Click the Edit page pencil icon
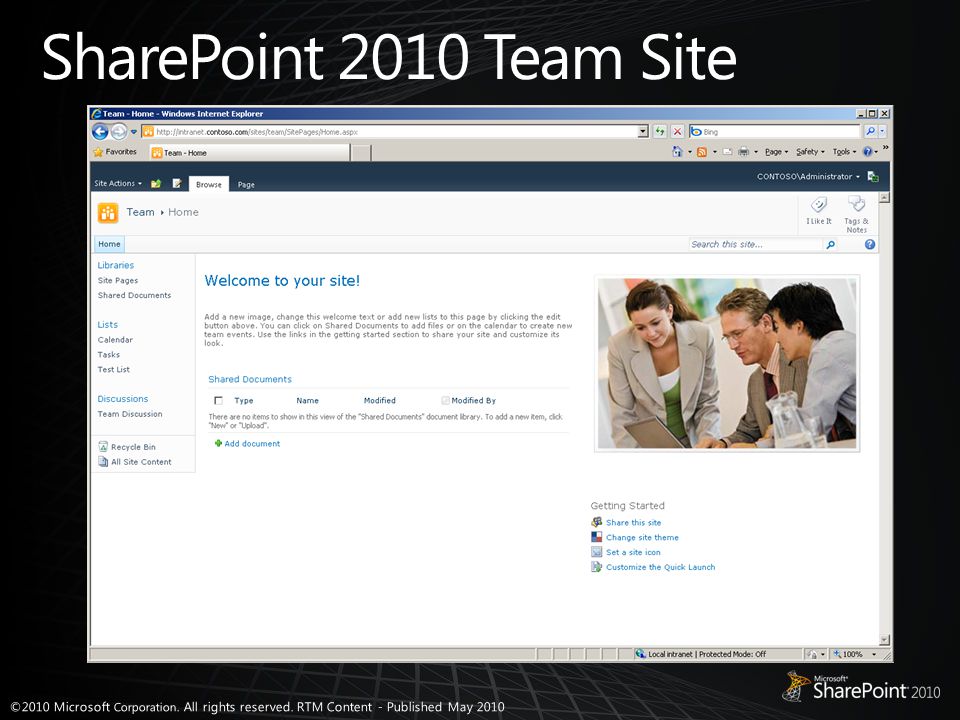 [177, 184]
